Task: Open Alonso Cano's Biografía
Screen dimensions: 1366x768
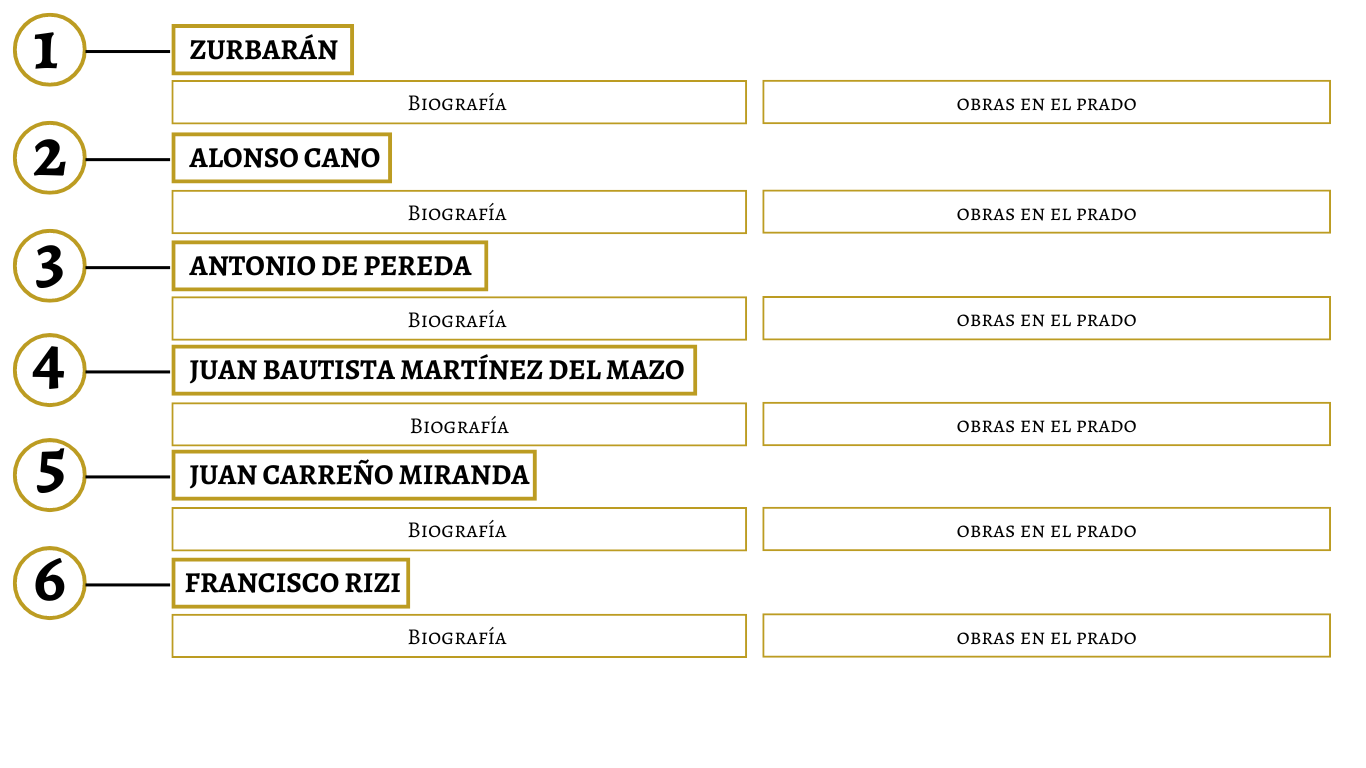Action: coord(459,212)
